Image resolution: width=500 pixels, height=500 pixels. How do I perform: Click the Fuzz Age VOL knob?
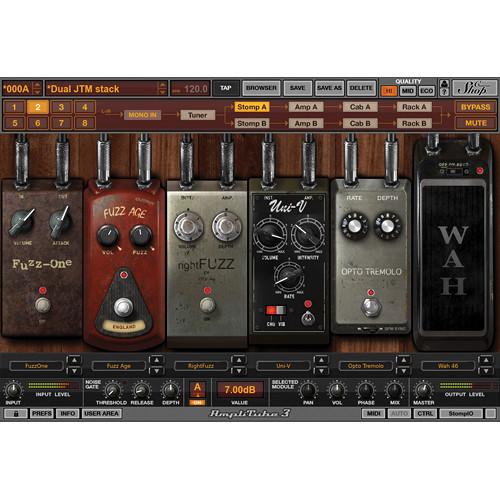click(x=108, y=235)
